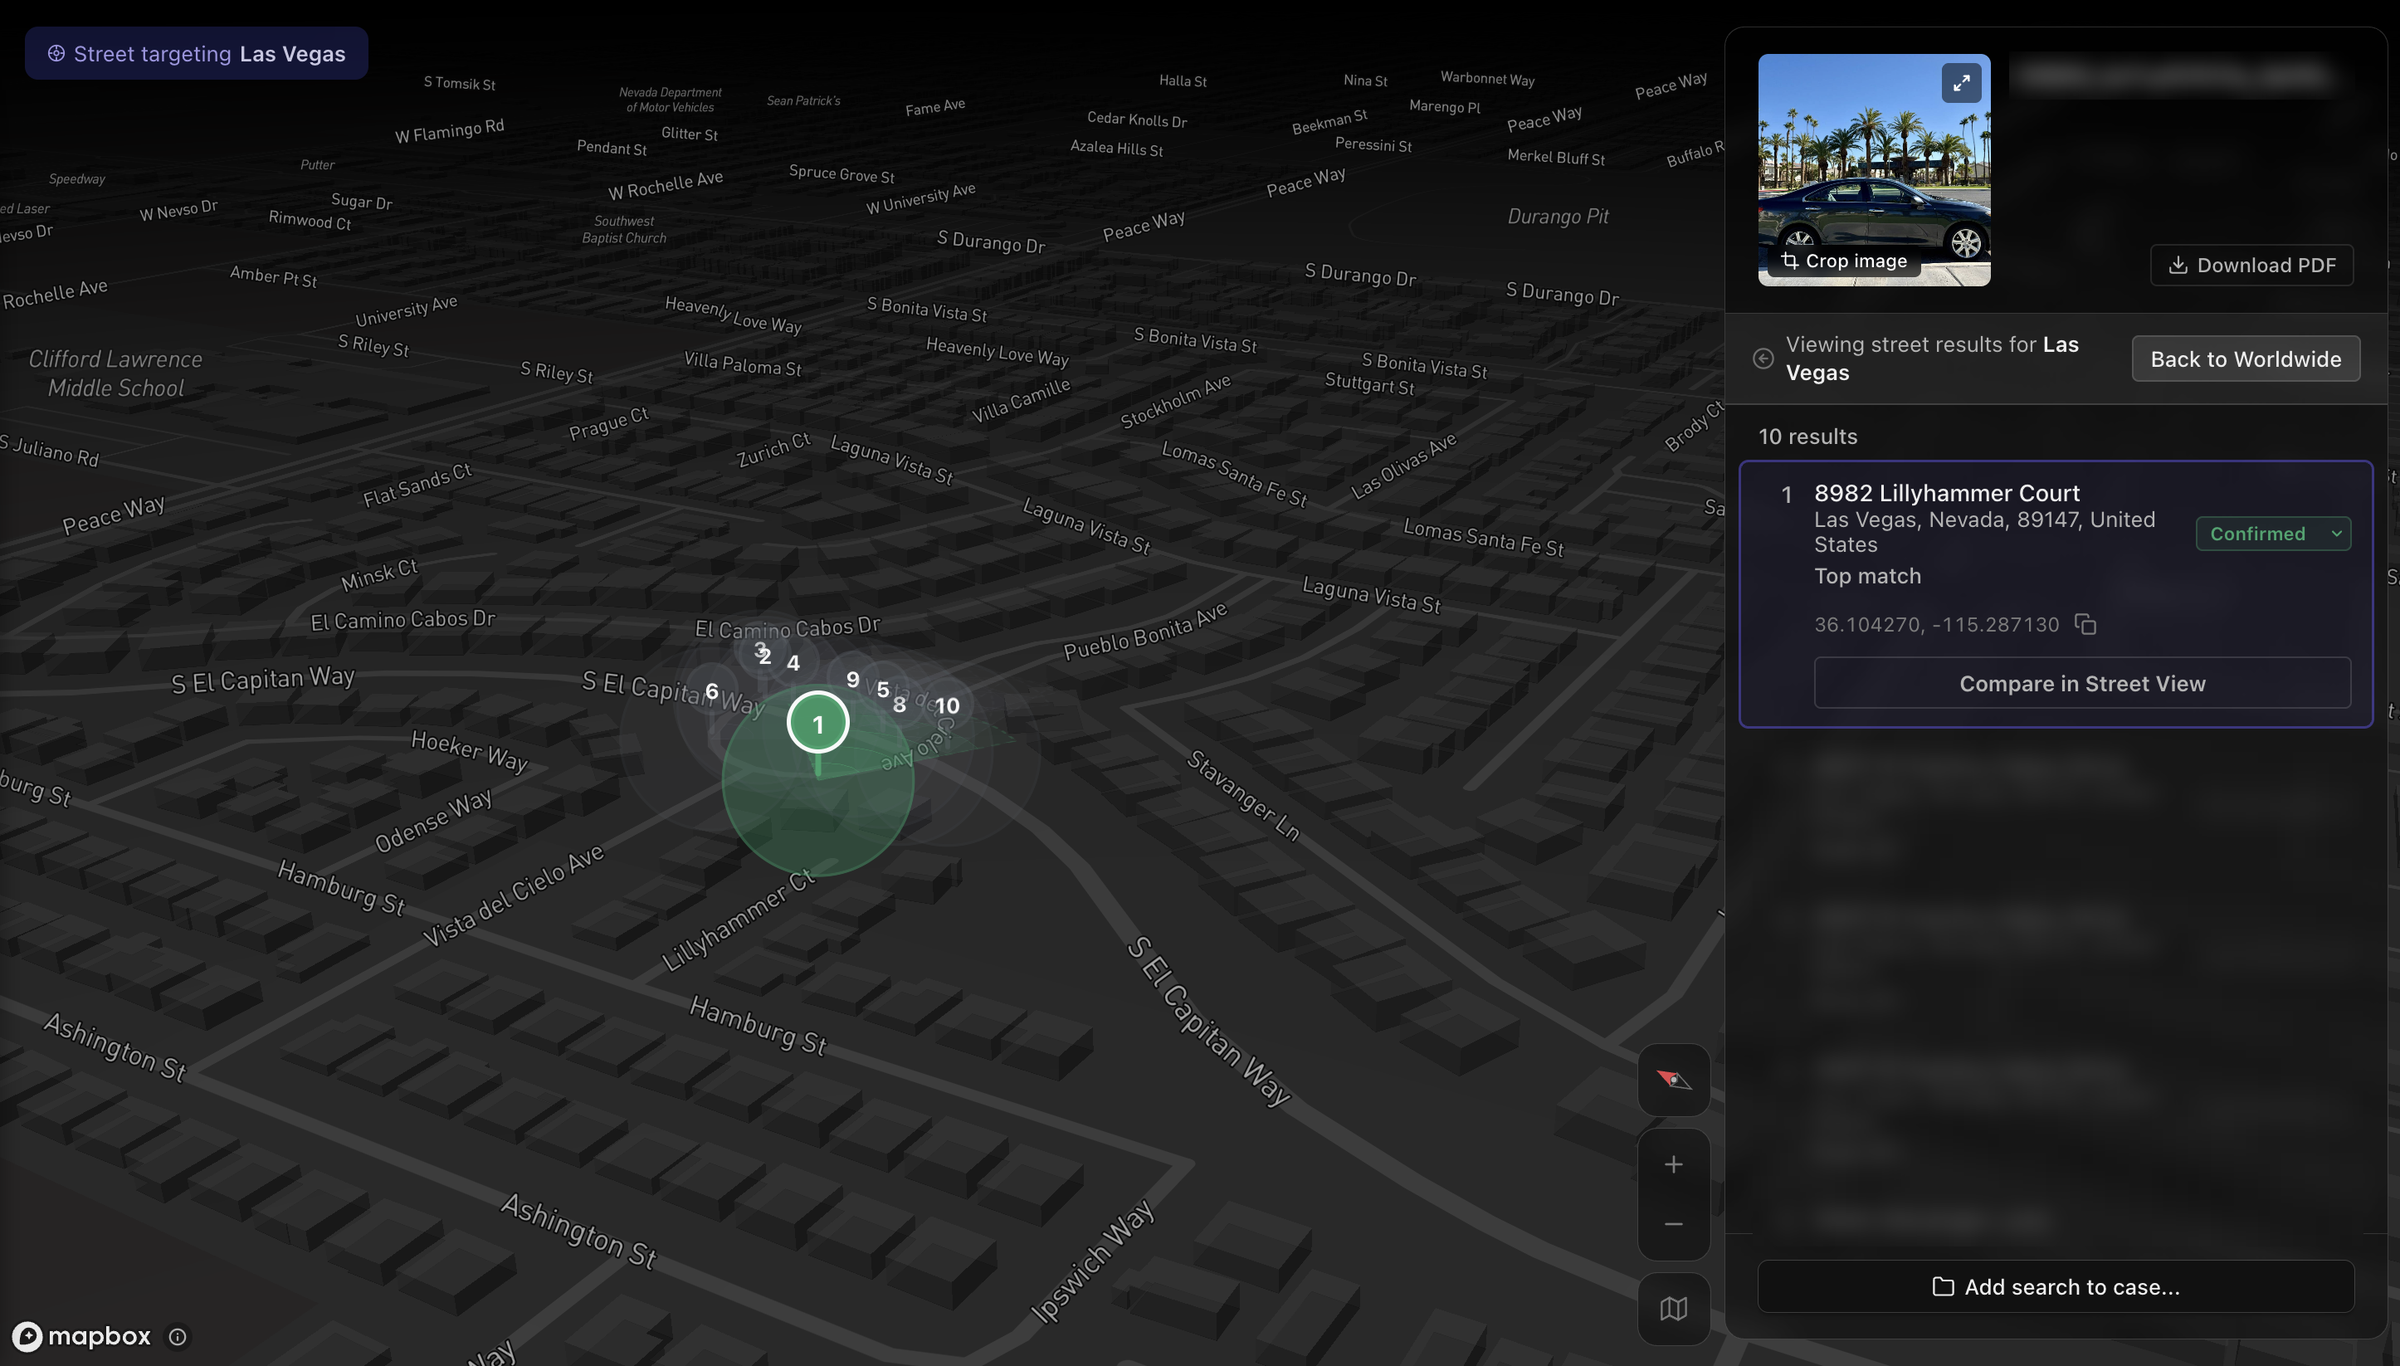Select map marker number 8
The width and height of the screenshot is (2400, 1366).
900,705
